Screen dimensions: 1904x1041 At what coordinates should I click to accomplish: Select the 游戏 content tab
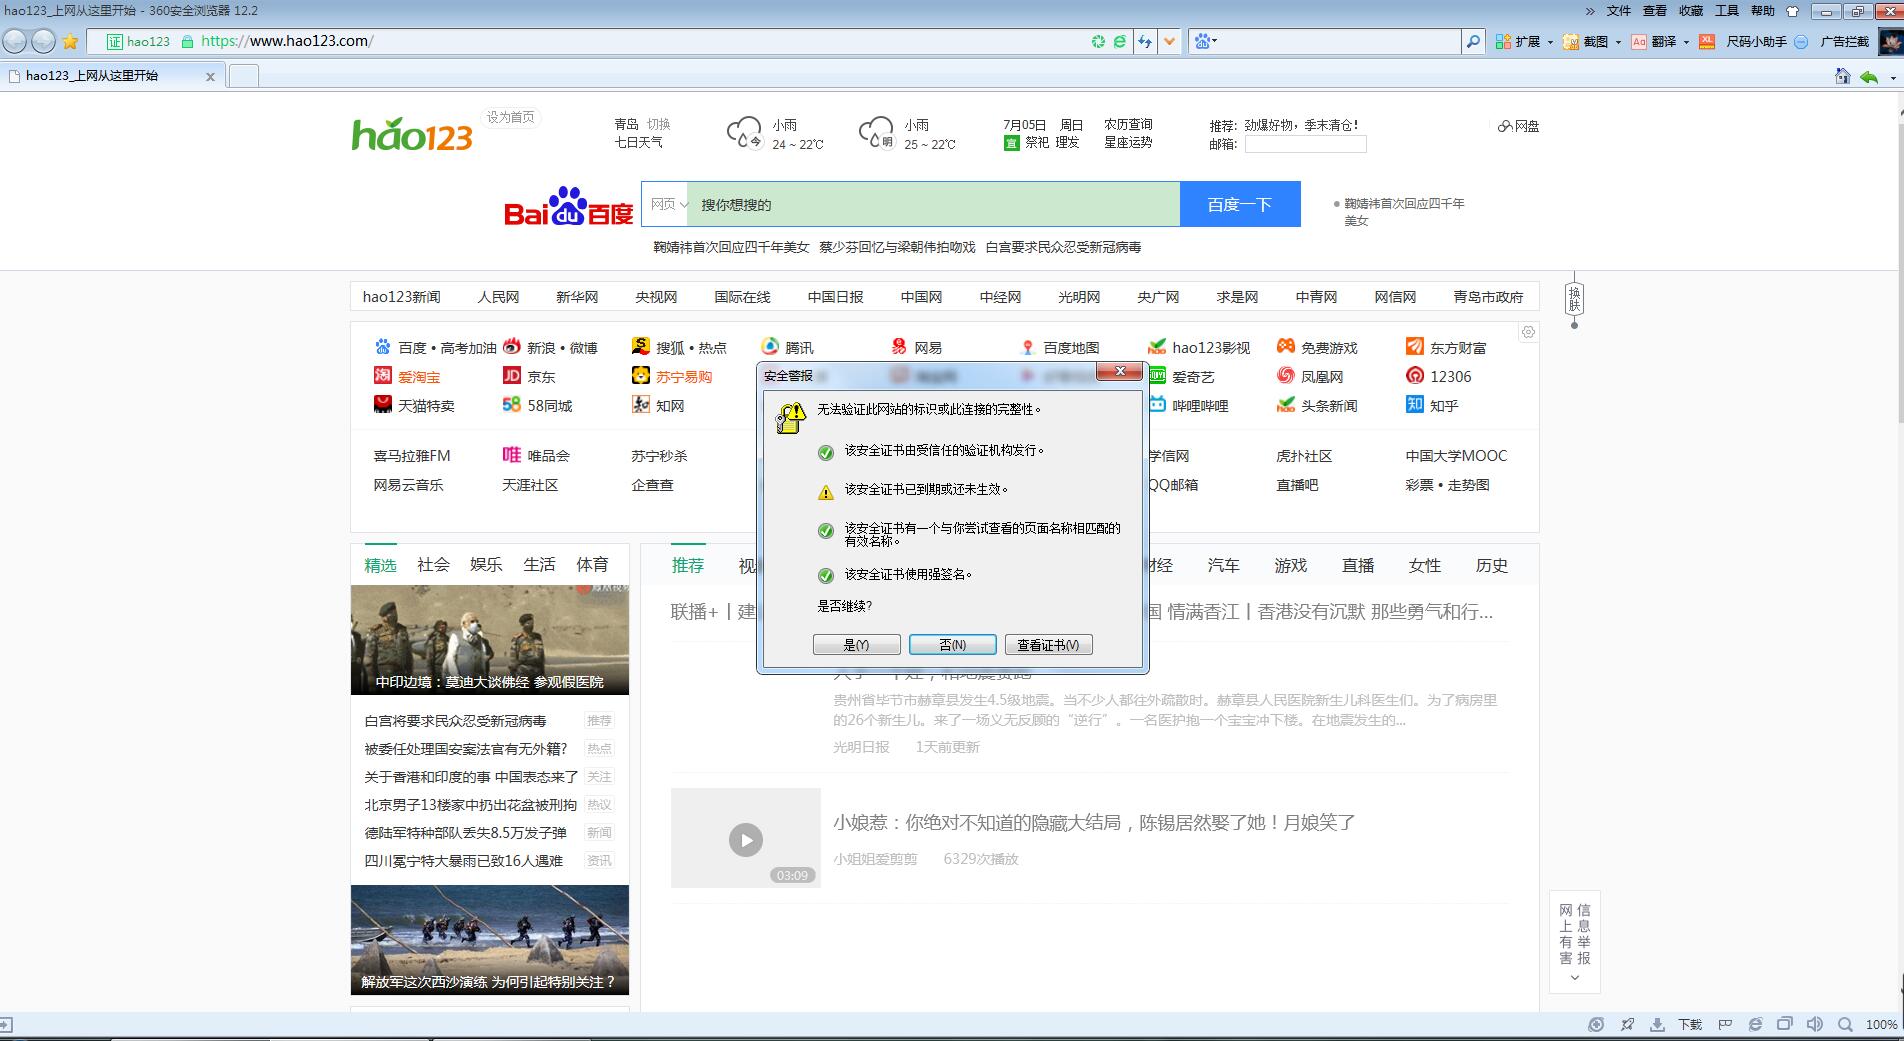click(1290, 565)
